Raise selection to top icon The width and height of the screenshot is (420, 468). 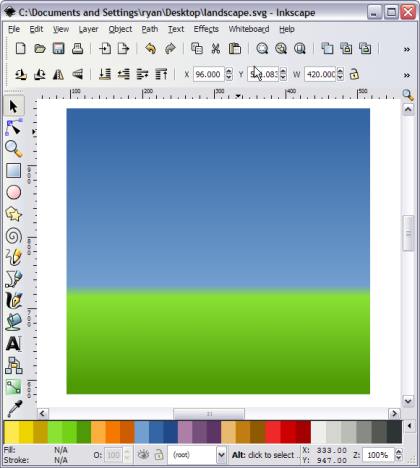pyautogui.click(x=161, y=74)
